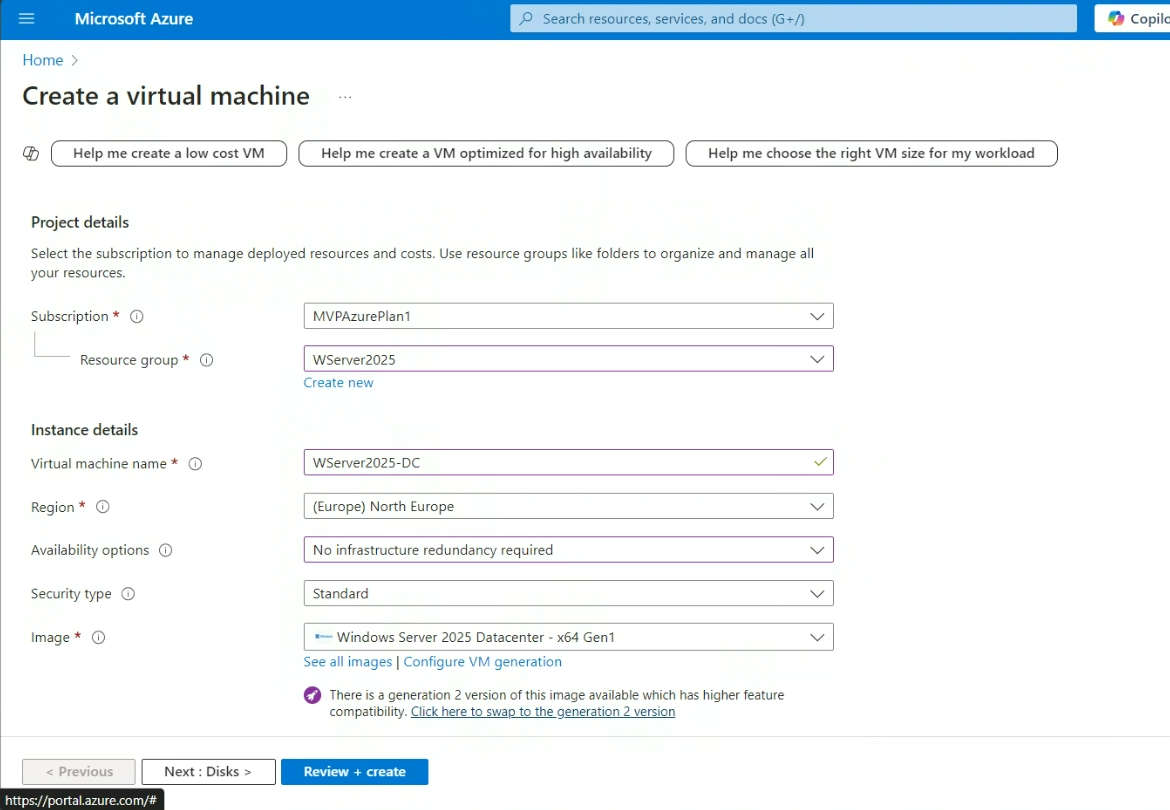Click the info icon next to Subscription
Screen dimensions: 1170x810
pos(137,317)
